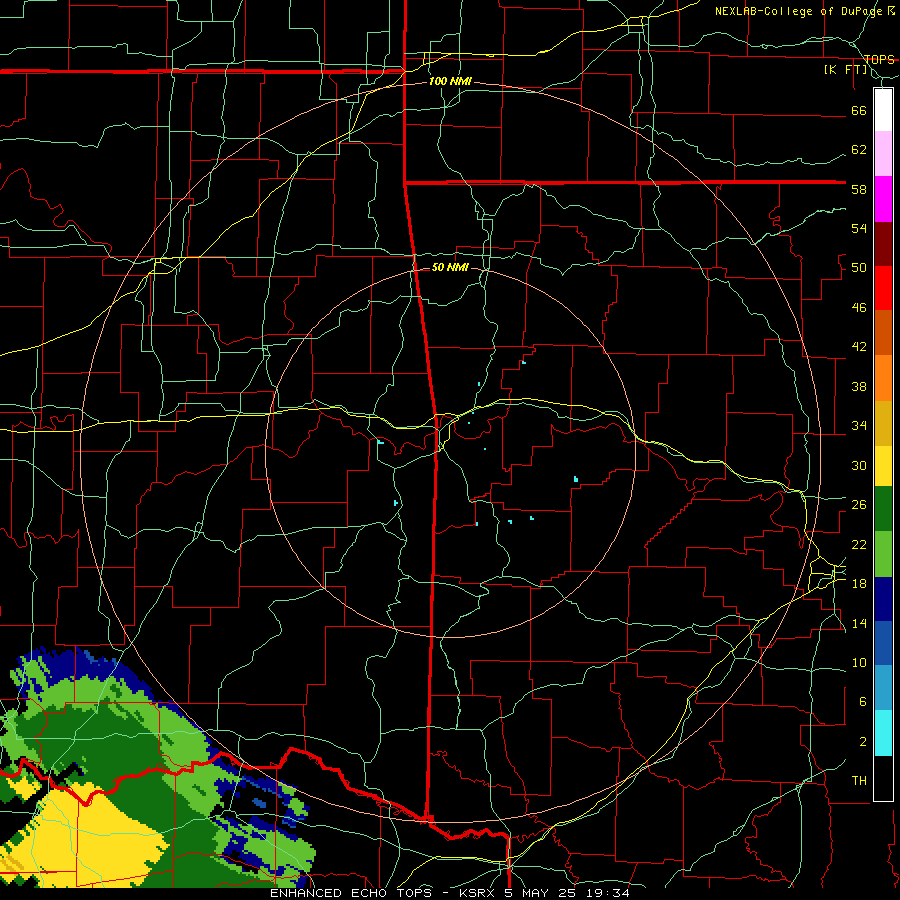Click the "50 NMI" range ring label
This screenshot has width=900, height=900.
450,267
